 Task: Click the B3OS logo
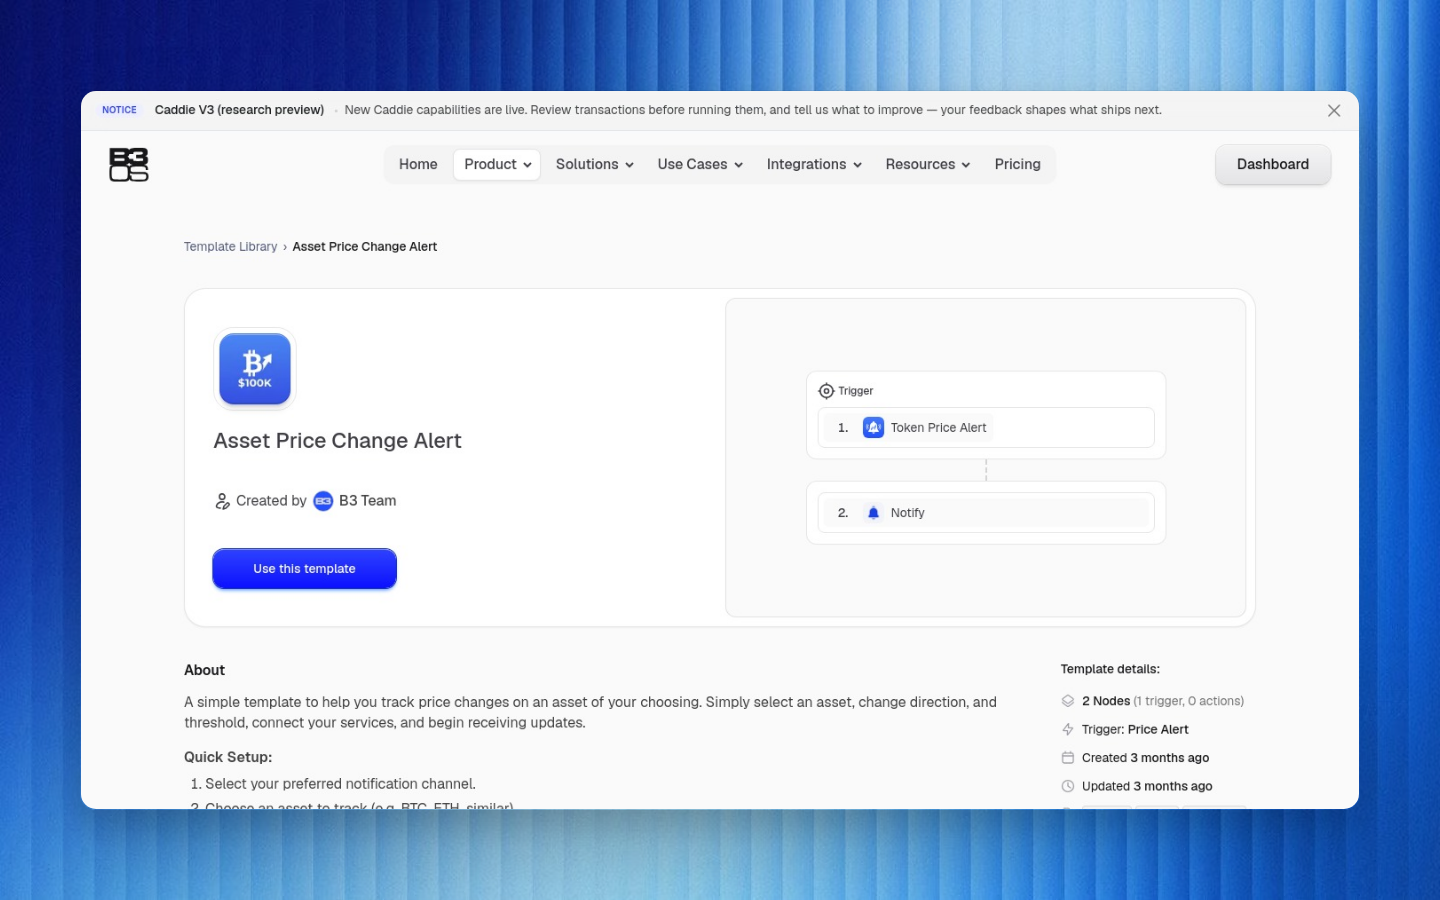click(x=128, y=165)
